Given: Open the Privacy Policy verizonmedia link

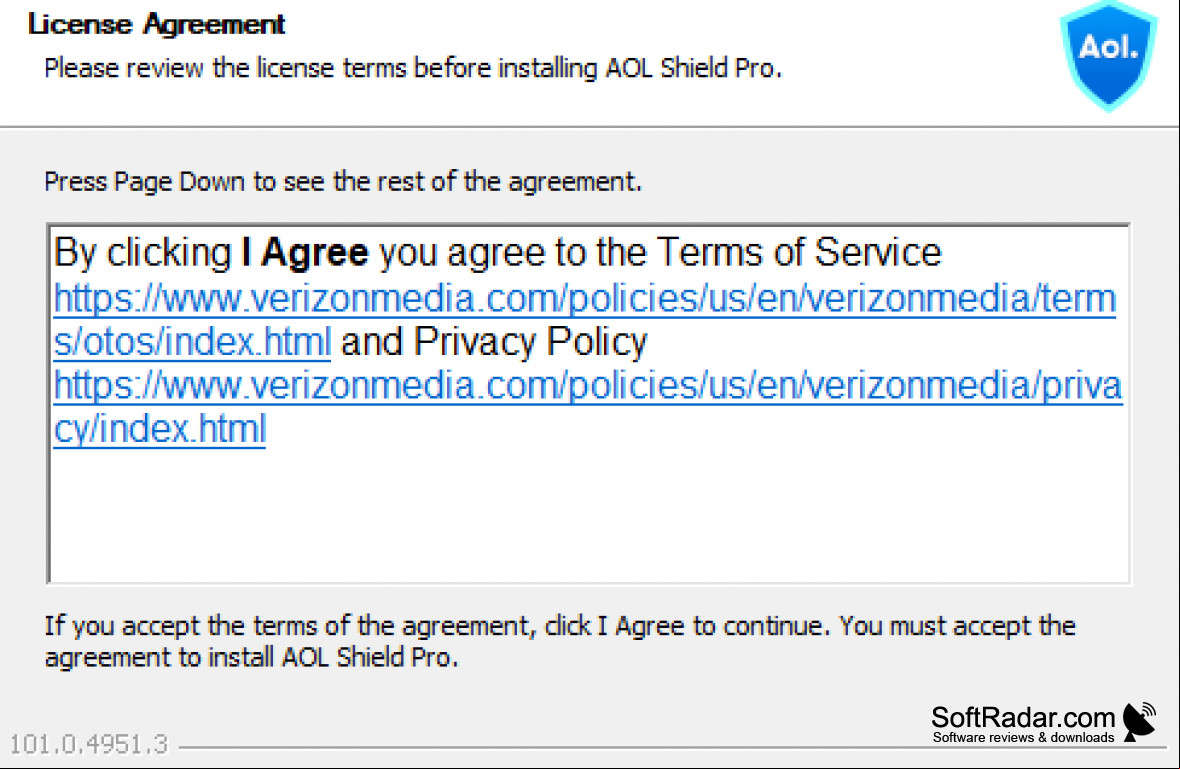Looking at the screenshot, I should (588, 386).
